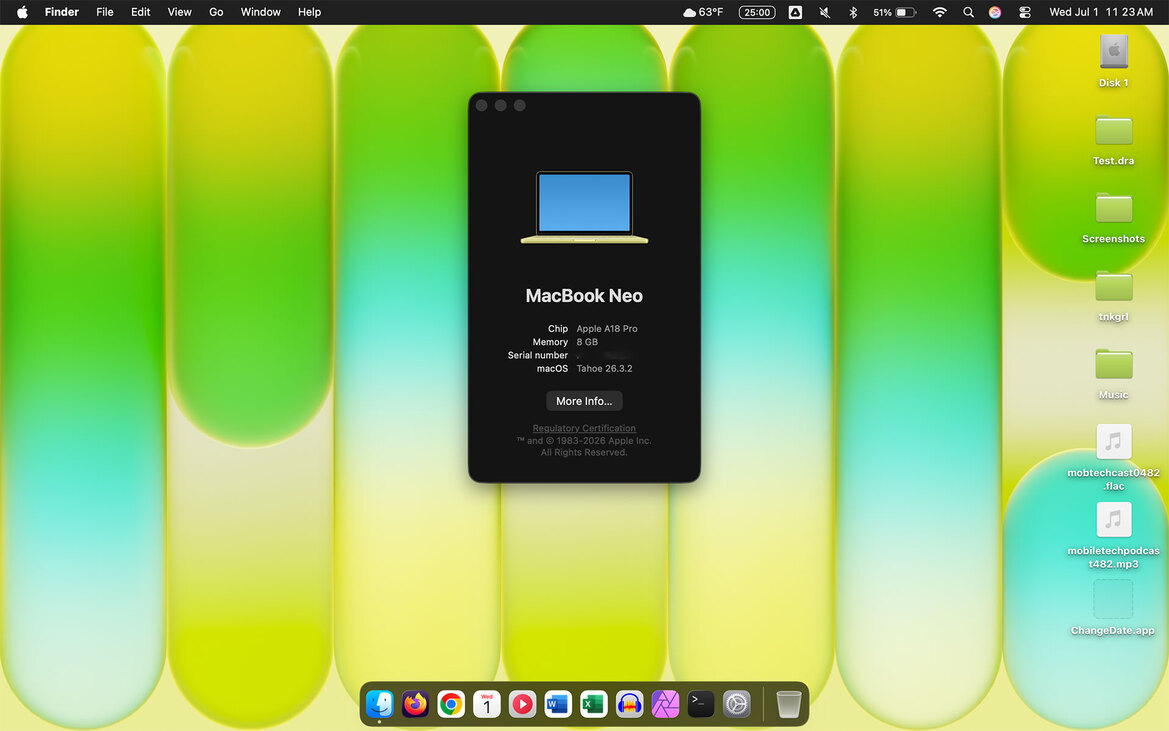Open the Finder menu
Image resolution: width=1169 pixels, height=731 pixels.
coord(62,12)
